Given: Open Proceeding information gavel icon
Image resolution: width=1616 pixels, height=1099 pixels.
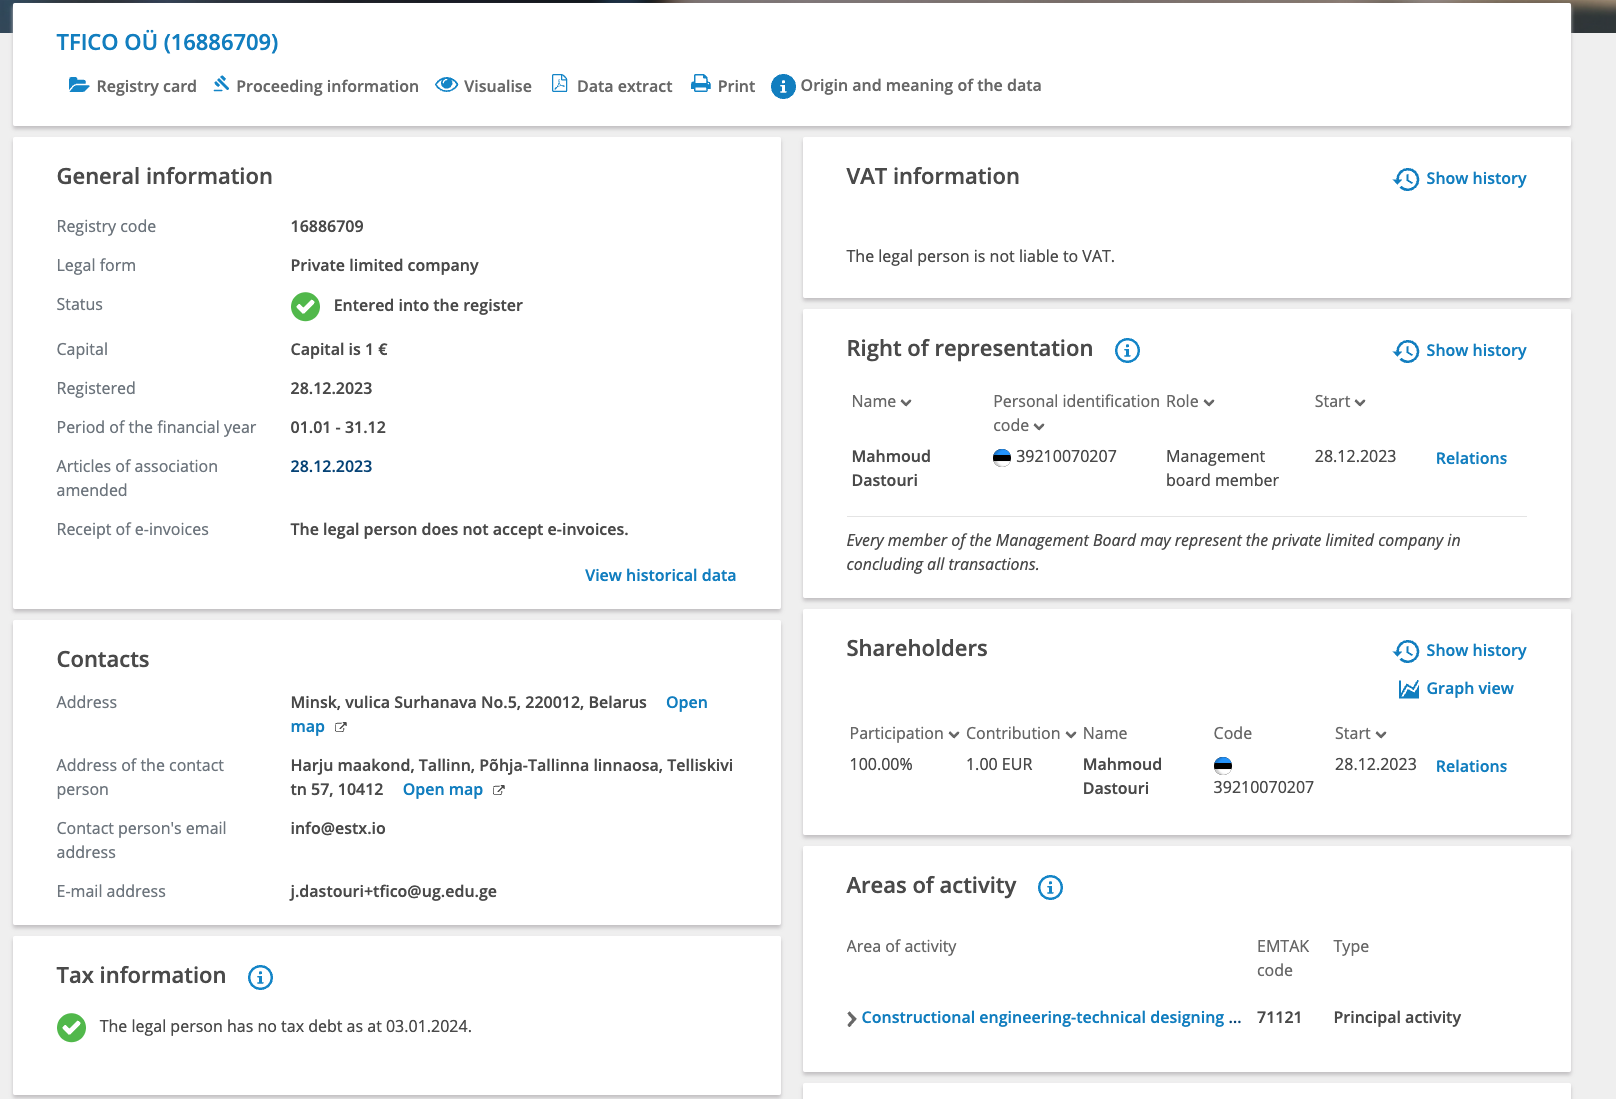Looking at the screenshot, I should click(x=221, y=85).
